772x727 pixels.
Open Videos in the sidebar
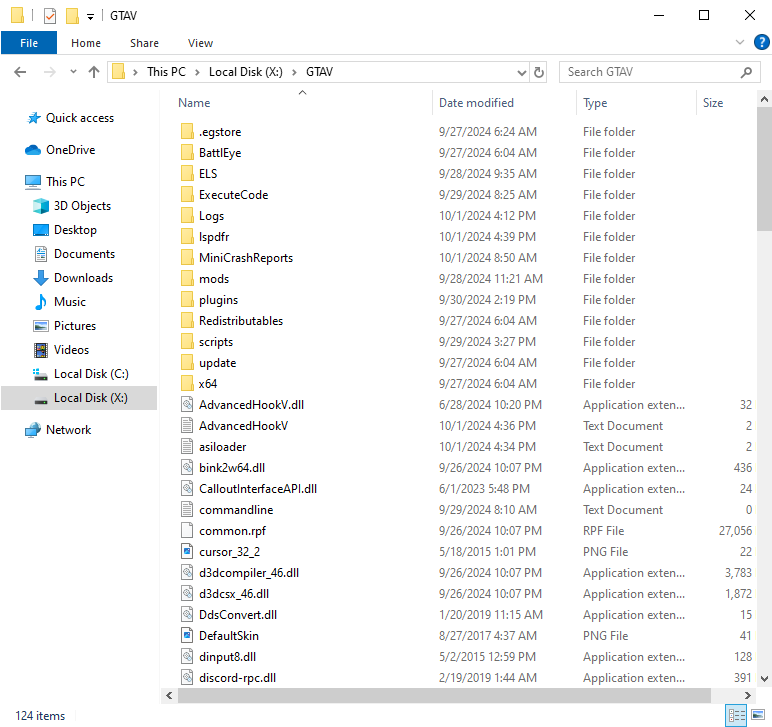coord(71,350)
